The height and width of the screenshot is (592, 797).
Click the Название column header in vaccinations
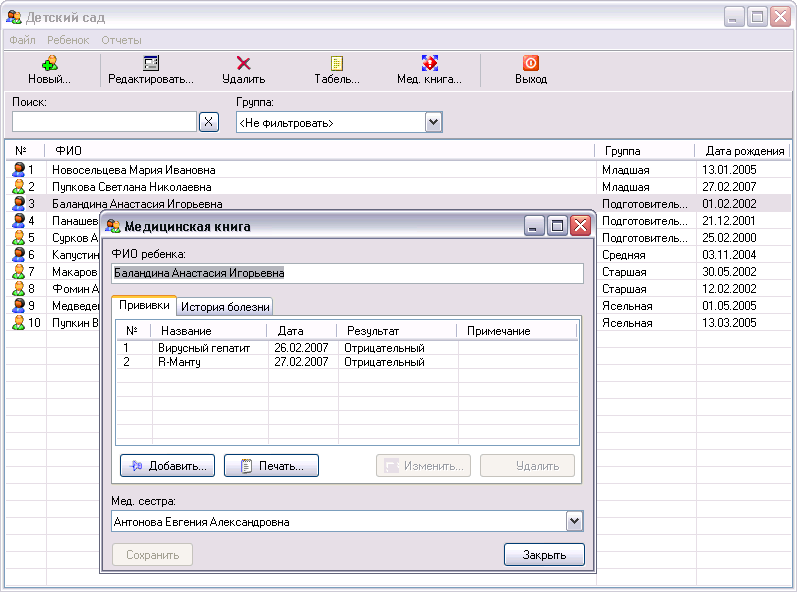(209, 331)
